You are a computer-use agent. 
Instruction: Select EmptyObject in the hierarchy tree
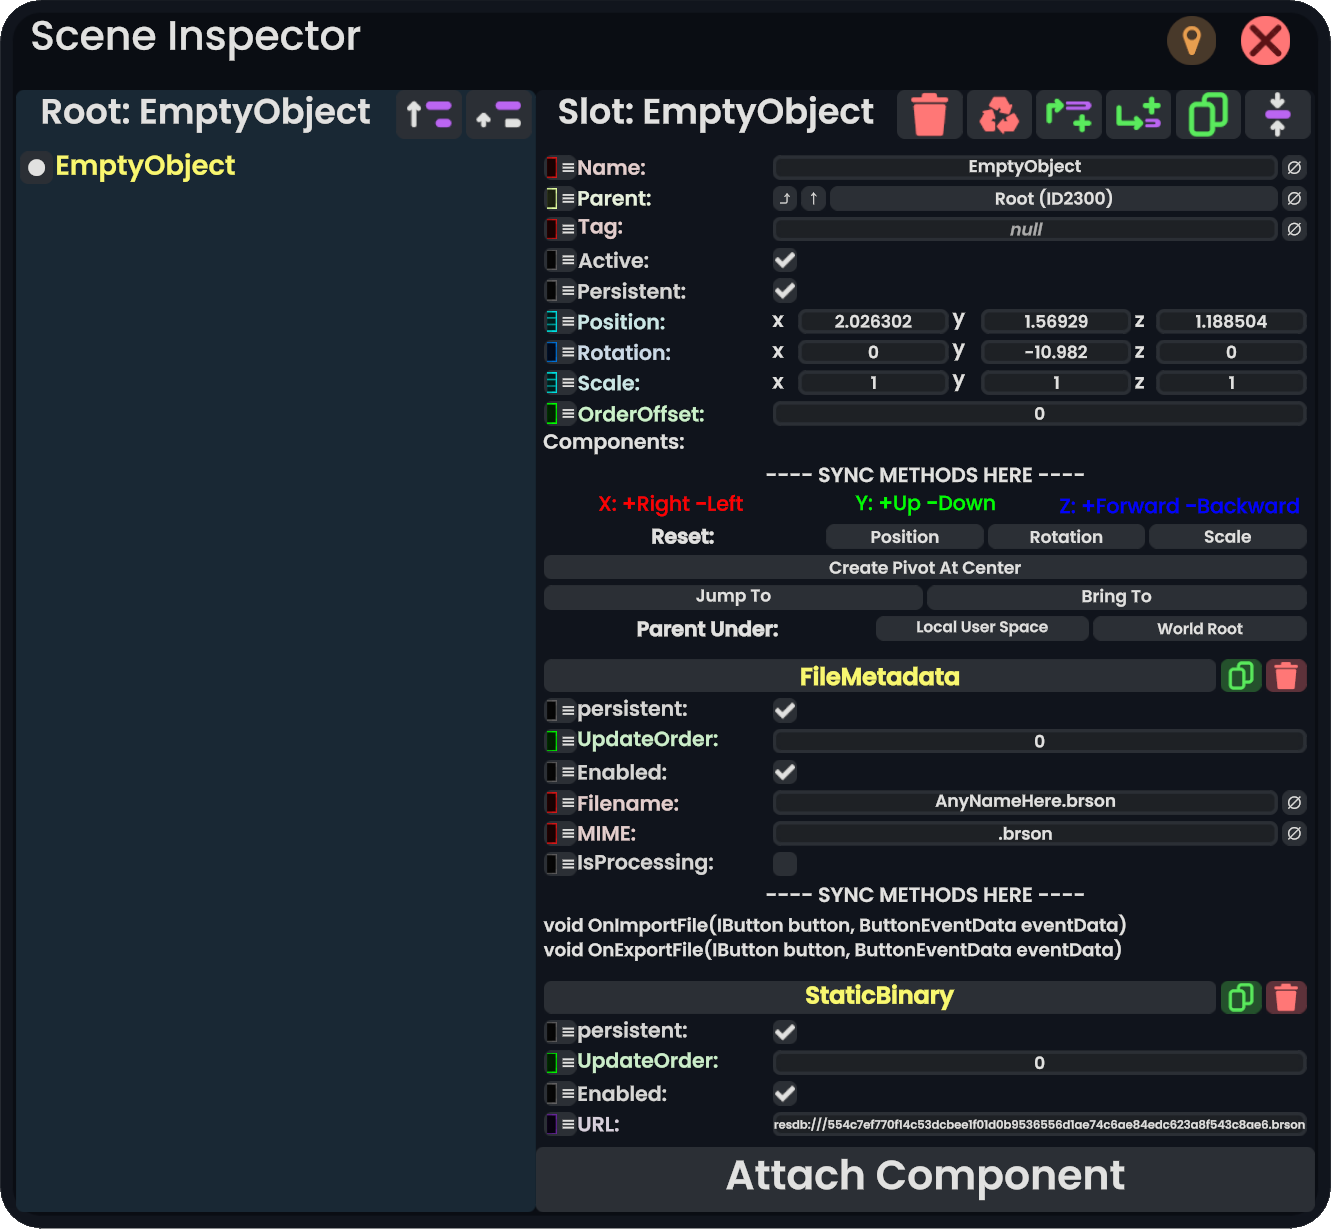pyautogui.click(x=145, y=166)
